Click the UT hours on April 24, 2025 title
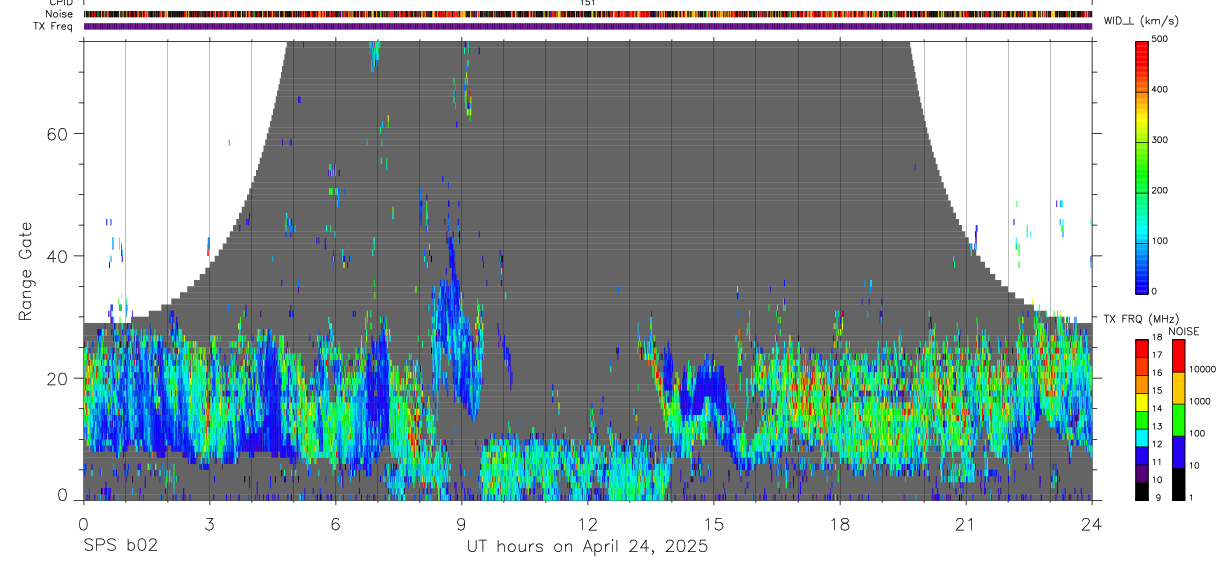Image resolution: width=1228 pixels, height=567 pixels. (x=587, y=547)
